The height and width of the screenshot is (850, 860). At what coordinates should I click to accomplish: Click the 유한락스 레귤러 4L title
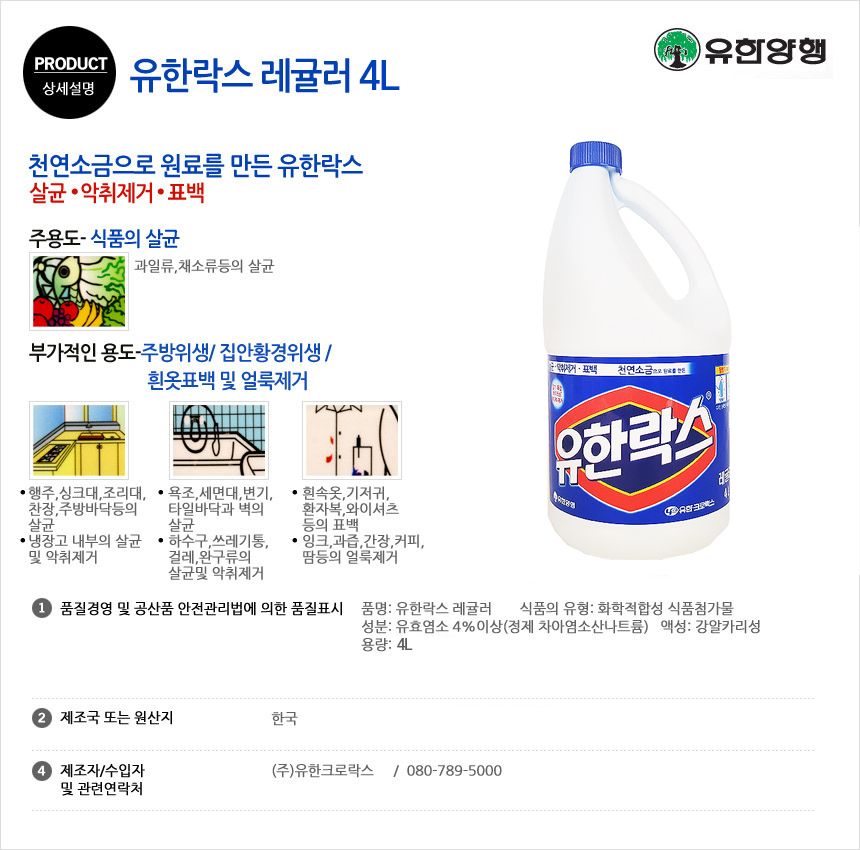(x=265, y=75)
